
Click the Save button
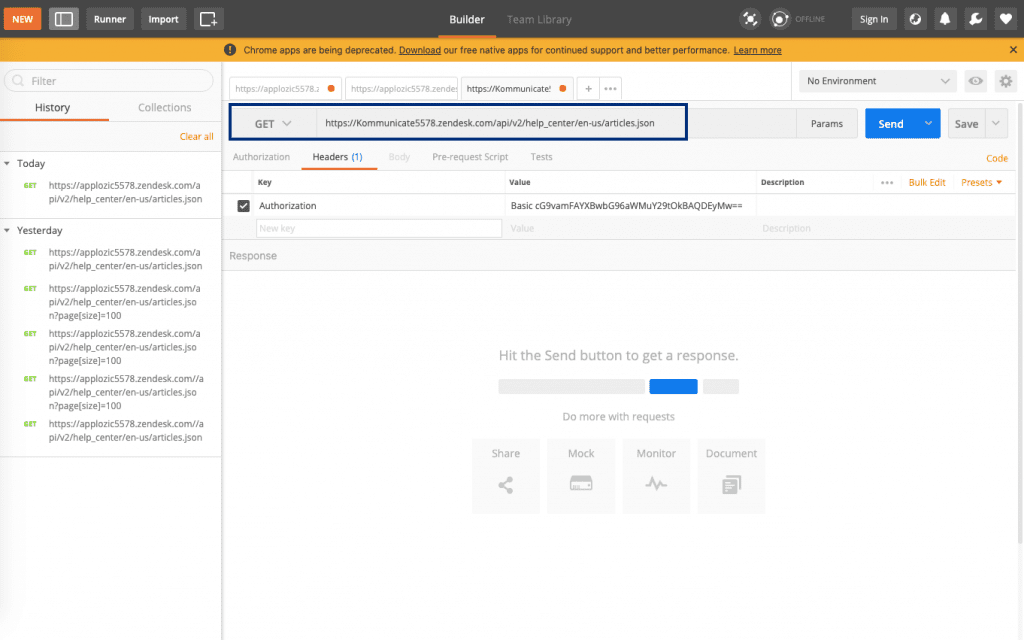(x=967, y=123)
